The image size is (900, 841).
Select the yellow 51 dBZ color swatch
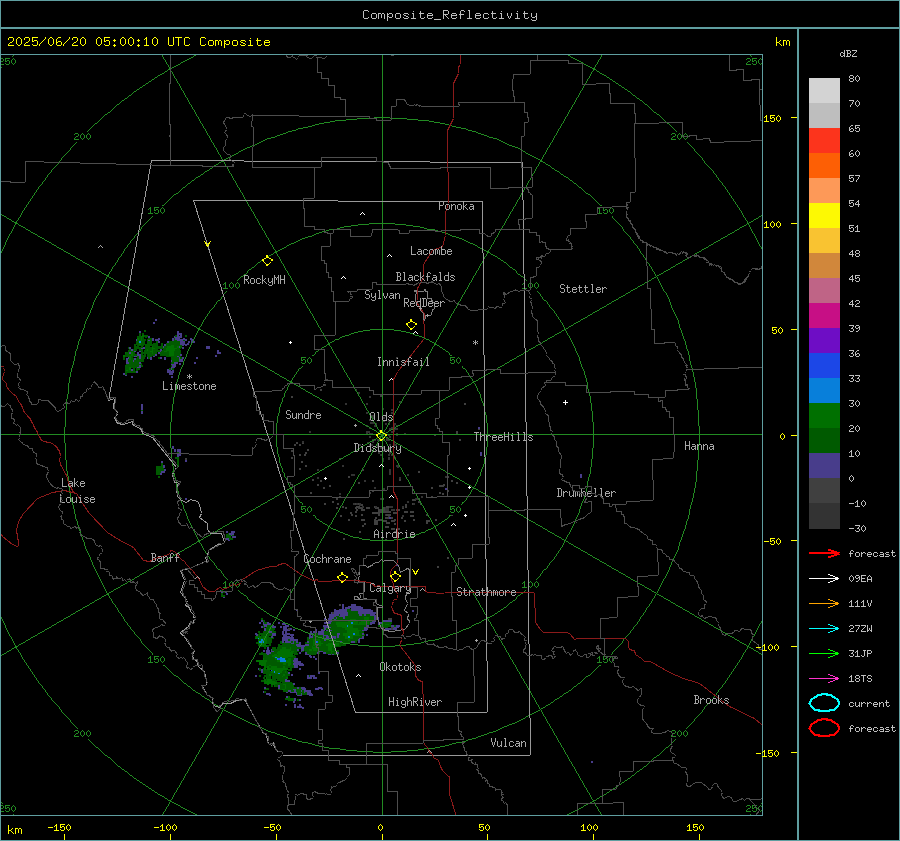(824, 215)
